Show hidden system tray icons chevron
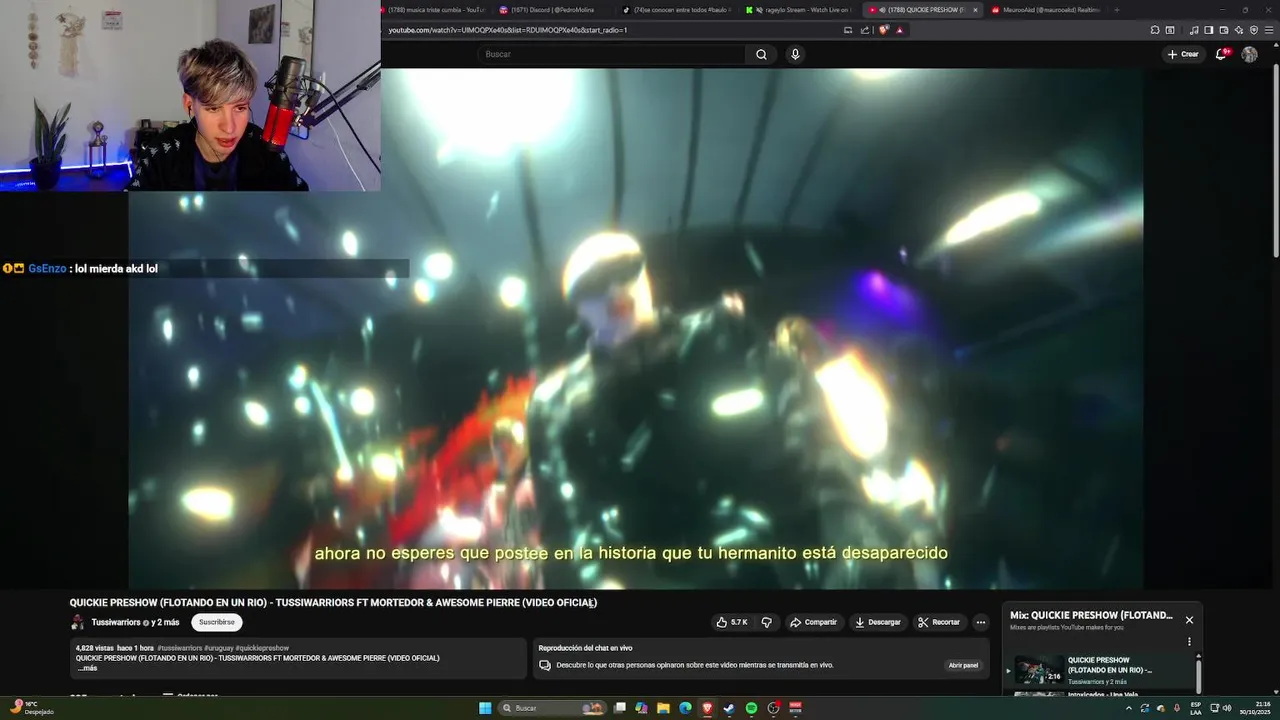 click(x=1129, y=708)
